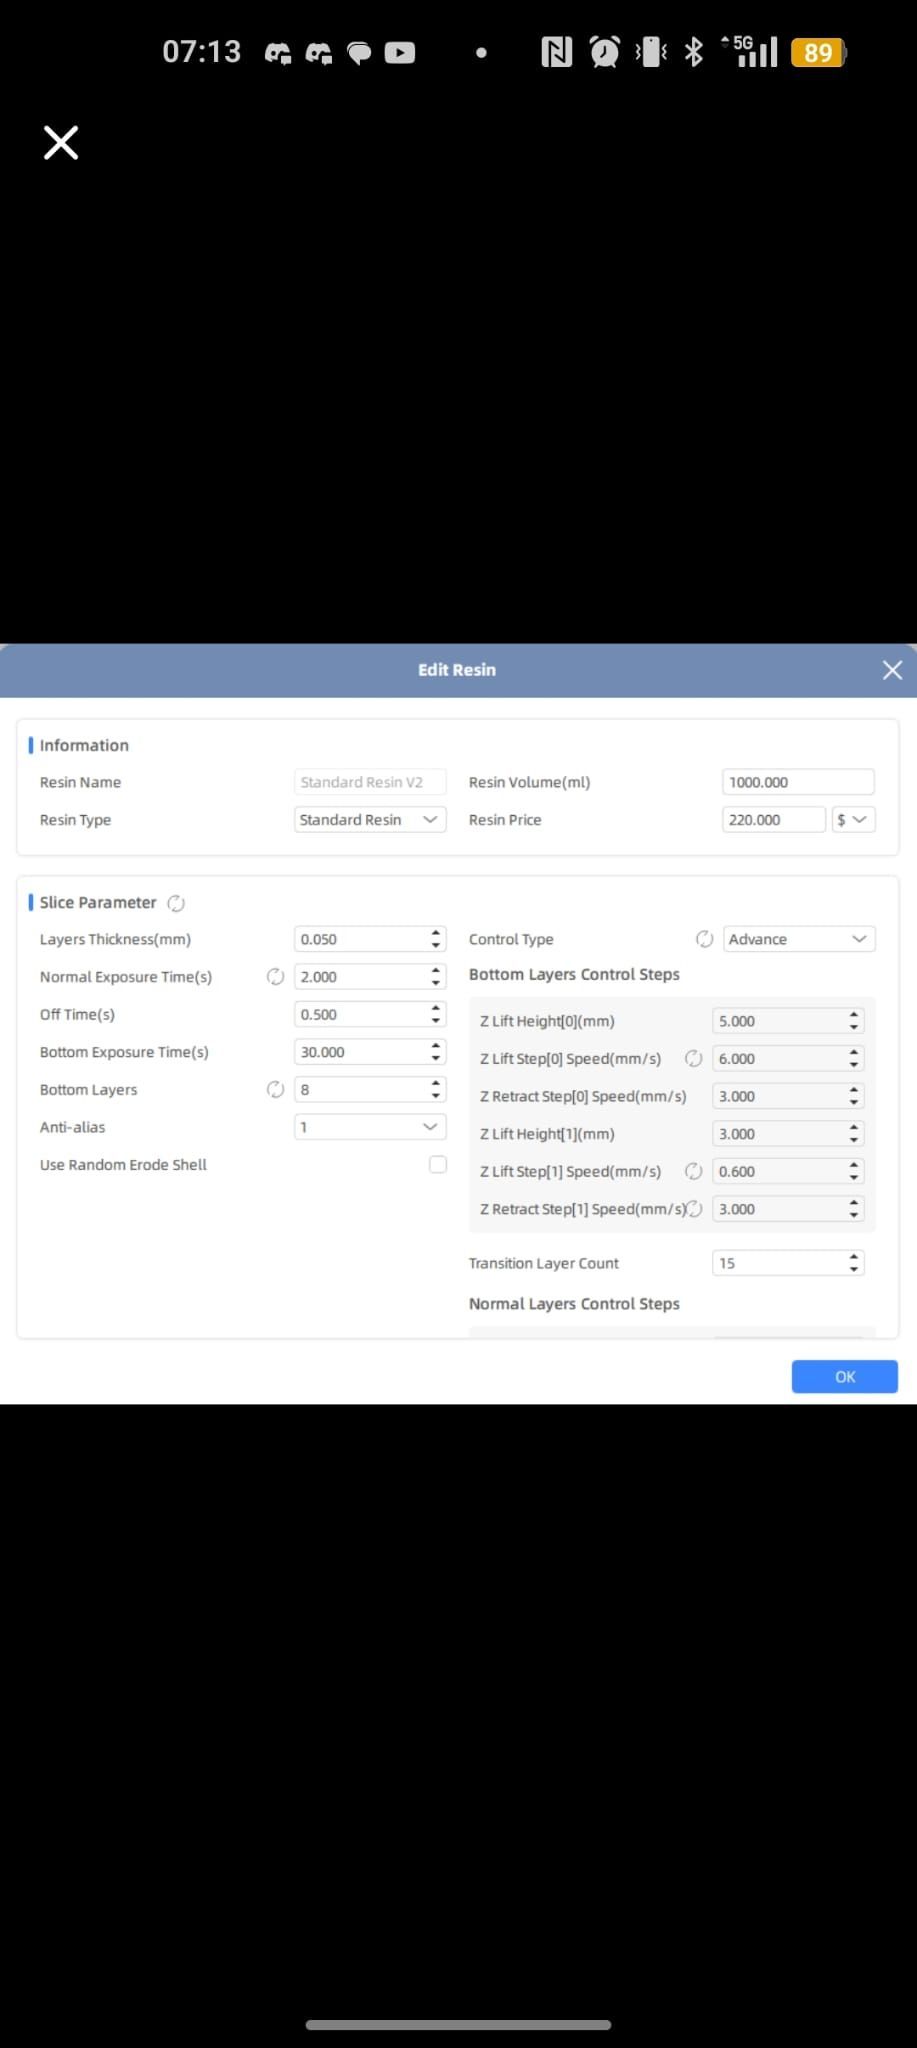Confirm changes with the OK button
The image size is (917, 2048).
click(845, 1377)
